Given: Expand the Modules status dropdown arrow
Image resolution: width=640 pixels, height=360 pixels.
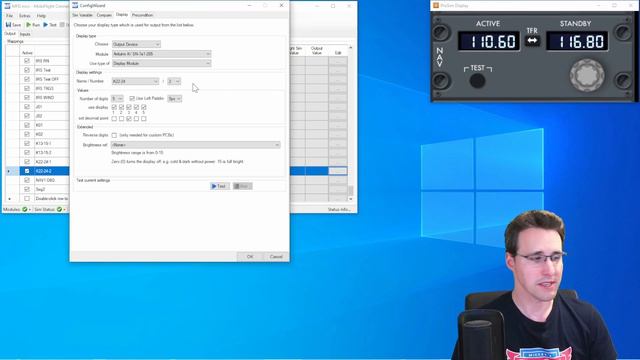Looking at the screenshot, I should (30, 210).
